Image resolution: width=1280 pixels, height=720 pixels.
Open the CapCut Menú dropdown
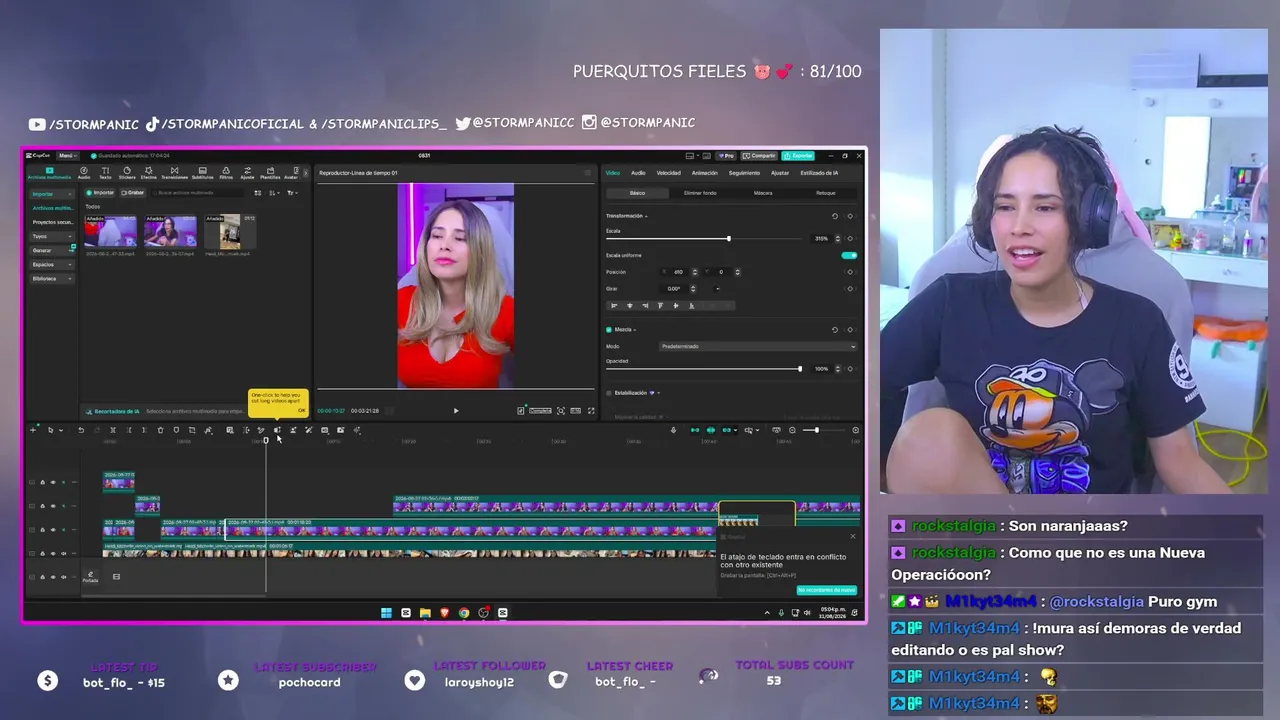(x=67, y=156)
